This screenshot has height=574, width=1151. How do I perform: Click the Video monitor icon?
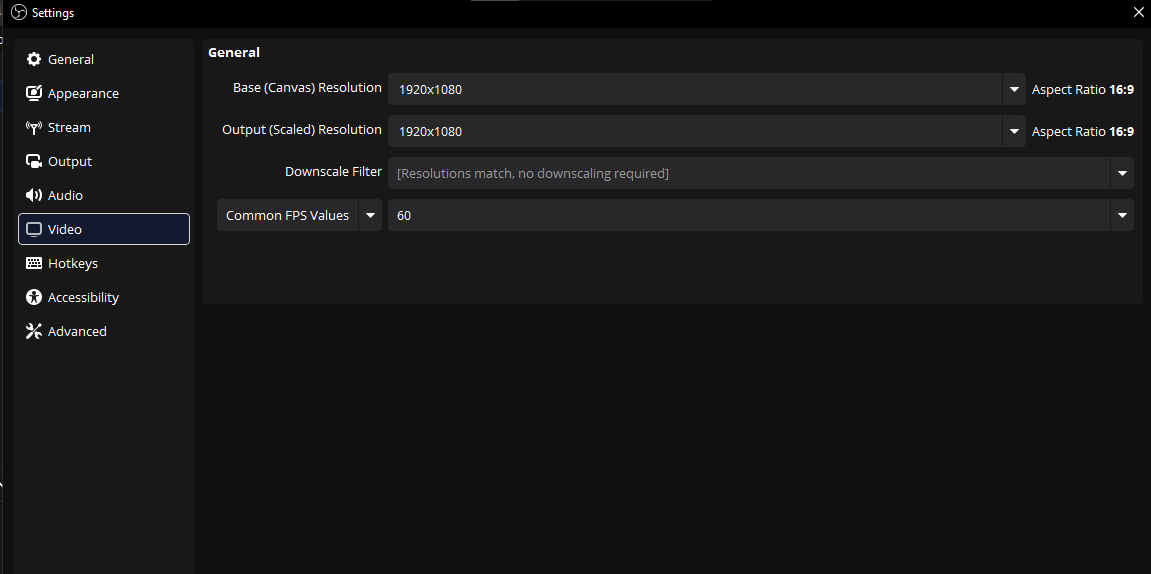click(x=34, y=229)
